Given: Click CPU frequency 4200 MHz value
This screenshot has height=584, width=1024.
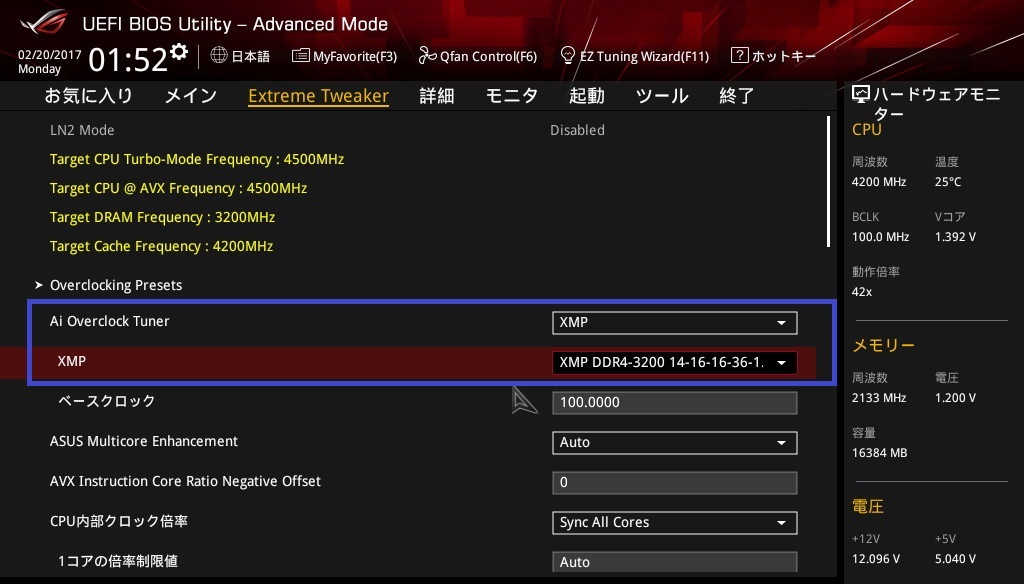Looking at the screenshot, I should (879, 182).
